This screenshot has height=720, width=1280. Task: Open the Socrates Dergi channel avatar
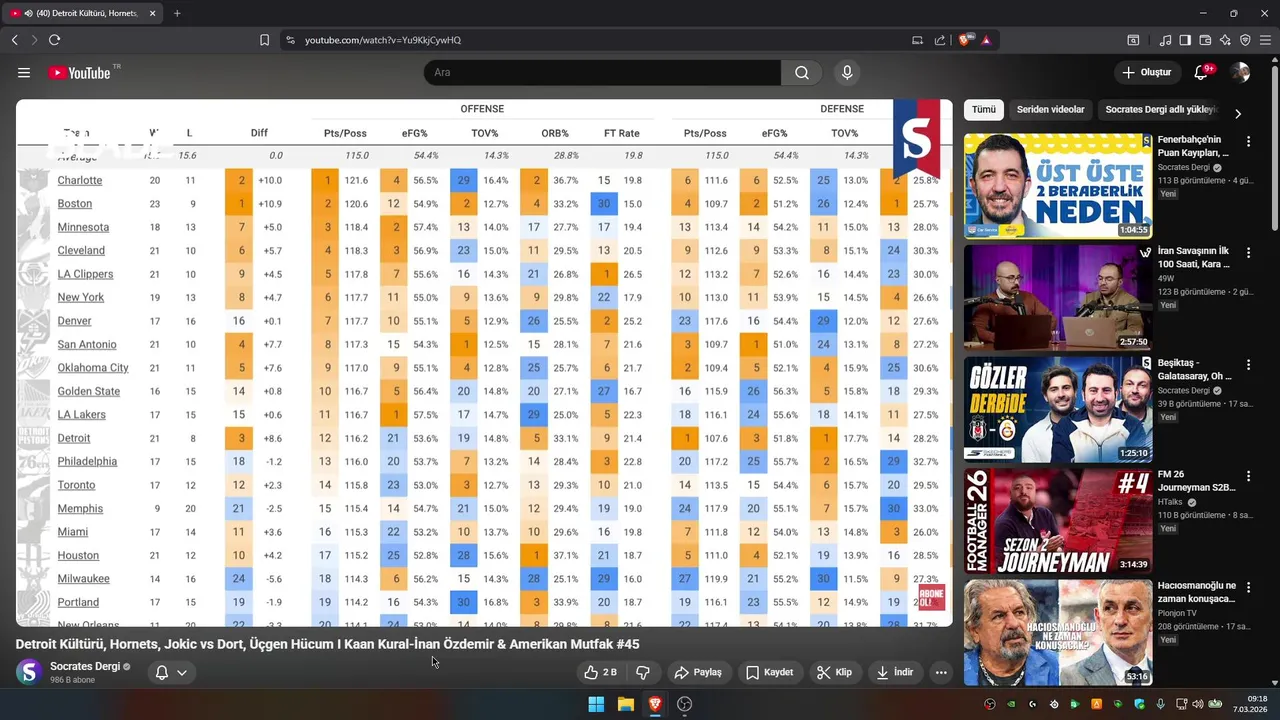coord(29,672)
